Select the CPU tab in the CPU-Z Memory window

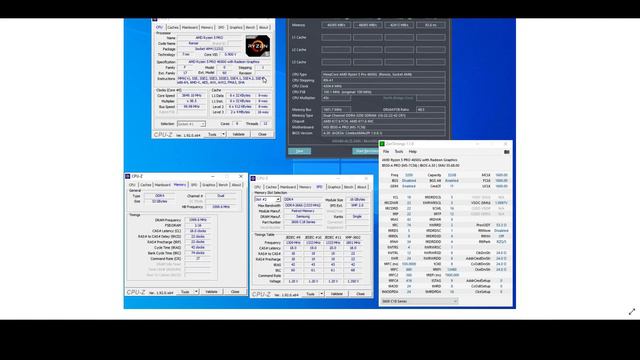[x=132, y=185]
